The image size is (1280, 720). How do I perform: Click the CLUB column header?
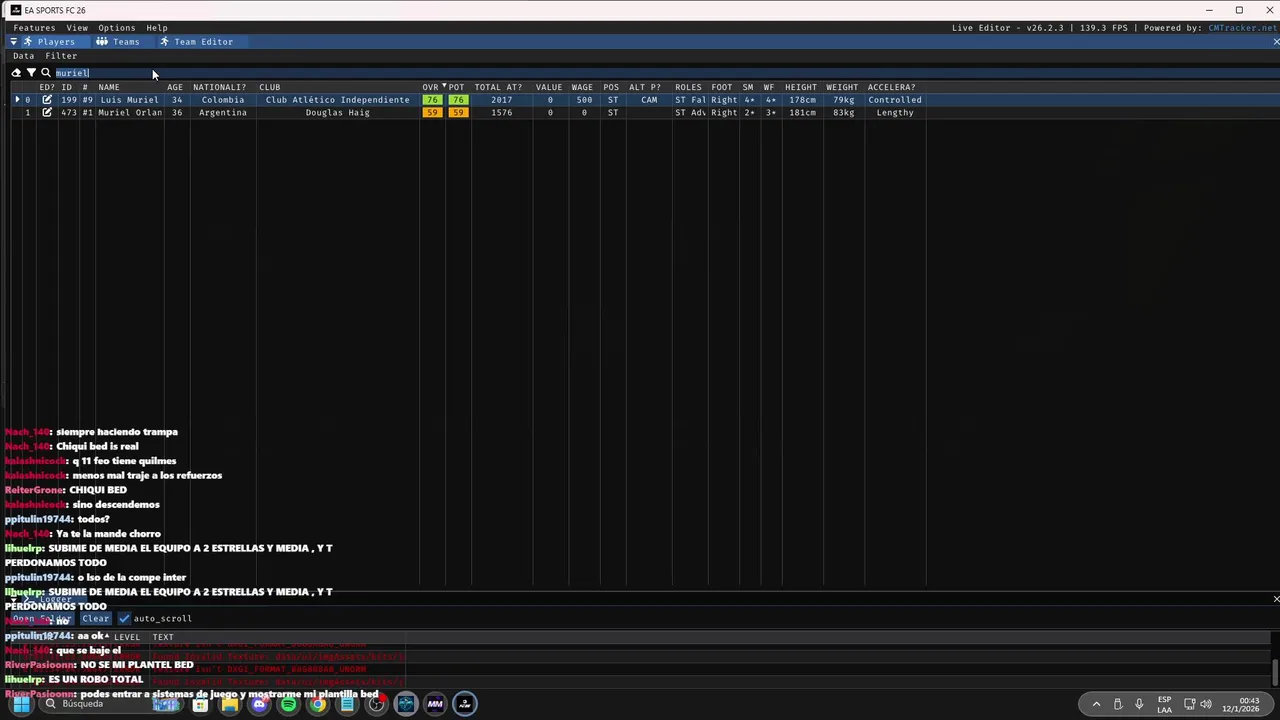pos(270,87)
